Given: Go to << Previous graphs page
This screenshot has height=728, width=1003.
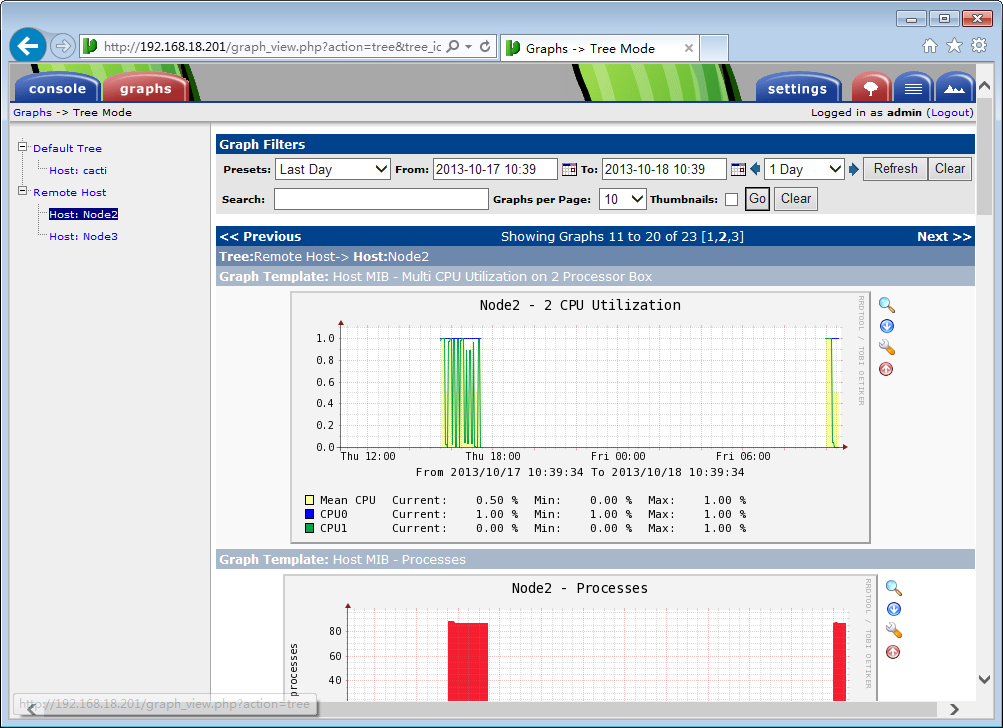Looking at the screenshot, I should [x=260, y=237].
